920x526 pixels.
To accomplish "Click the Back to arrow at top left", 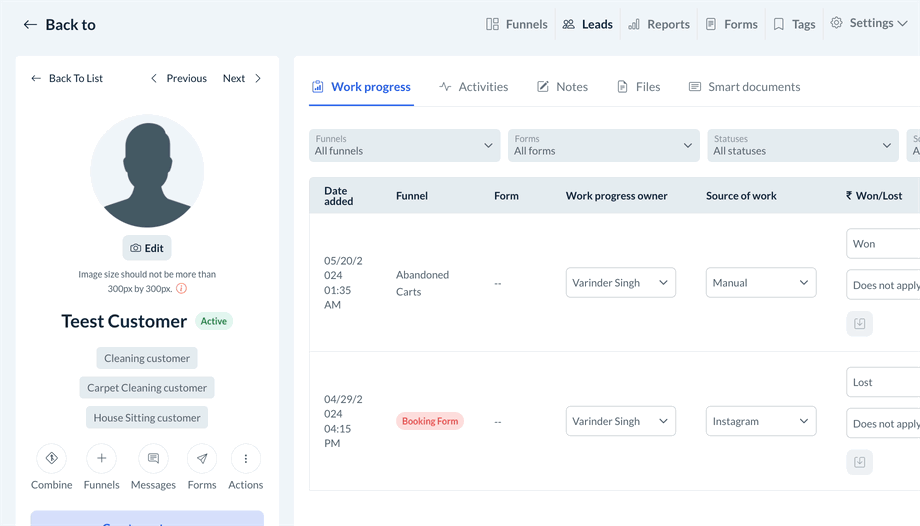I will (x=30, y=25).
